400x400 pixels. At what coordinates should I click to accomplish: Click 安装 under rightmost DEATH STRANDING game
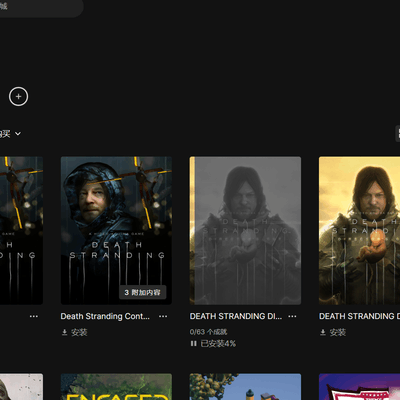coord(338,332)
